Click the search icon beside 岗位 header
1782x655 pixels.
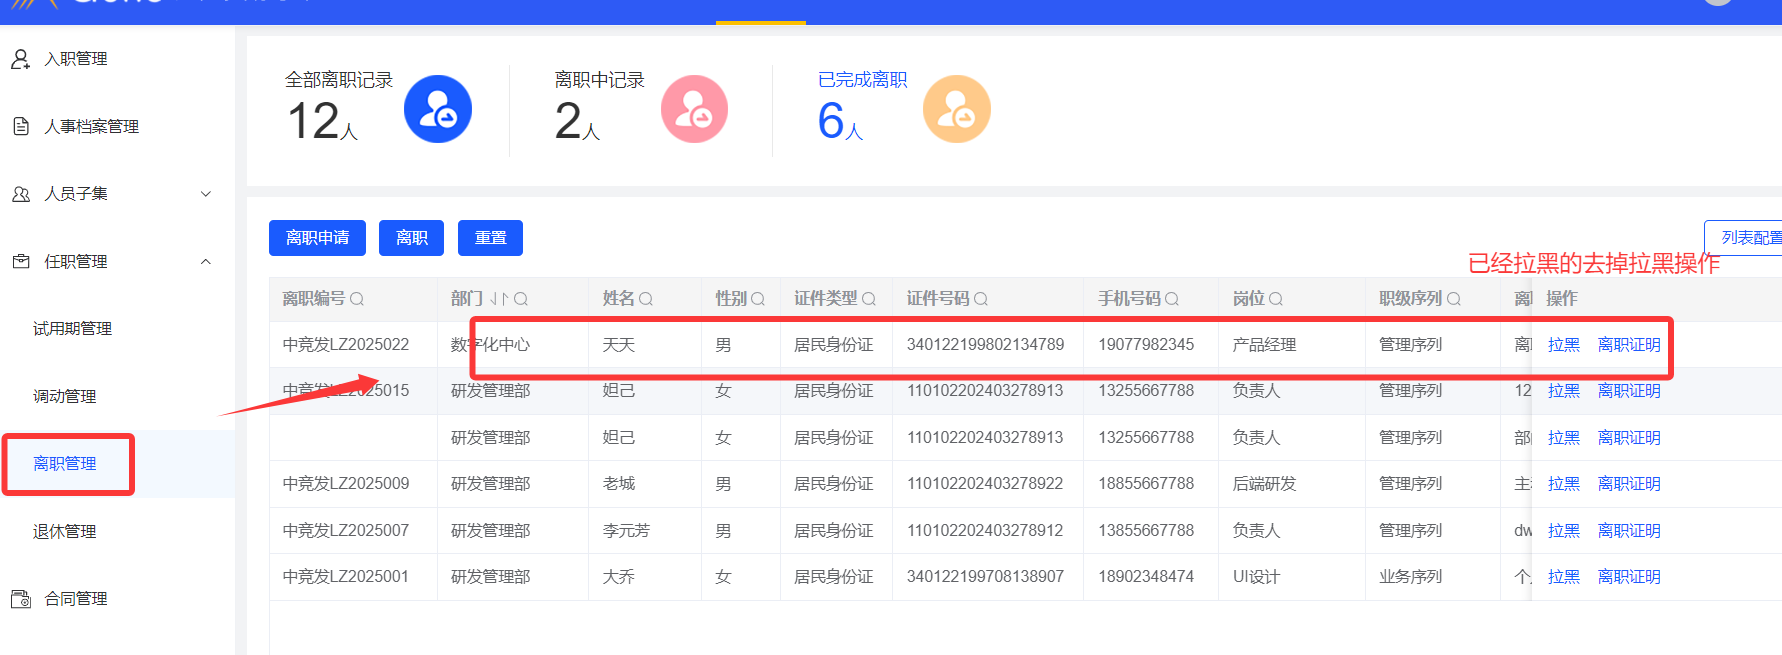point(1276,299)
